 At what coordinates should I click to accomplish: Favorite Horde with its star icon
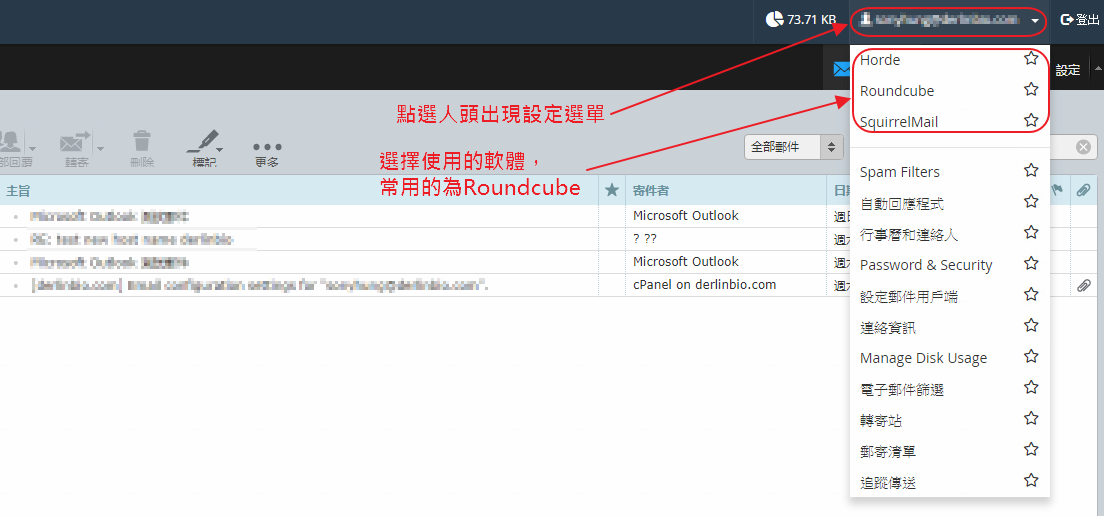[x=1031, y=58]
